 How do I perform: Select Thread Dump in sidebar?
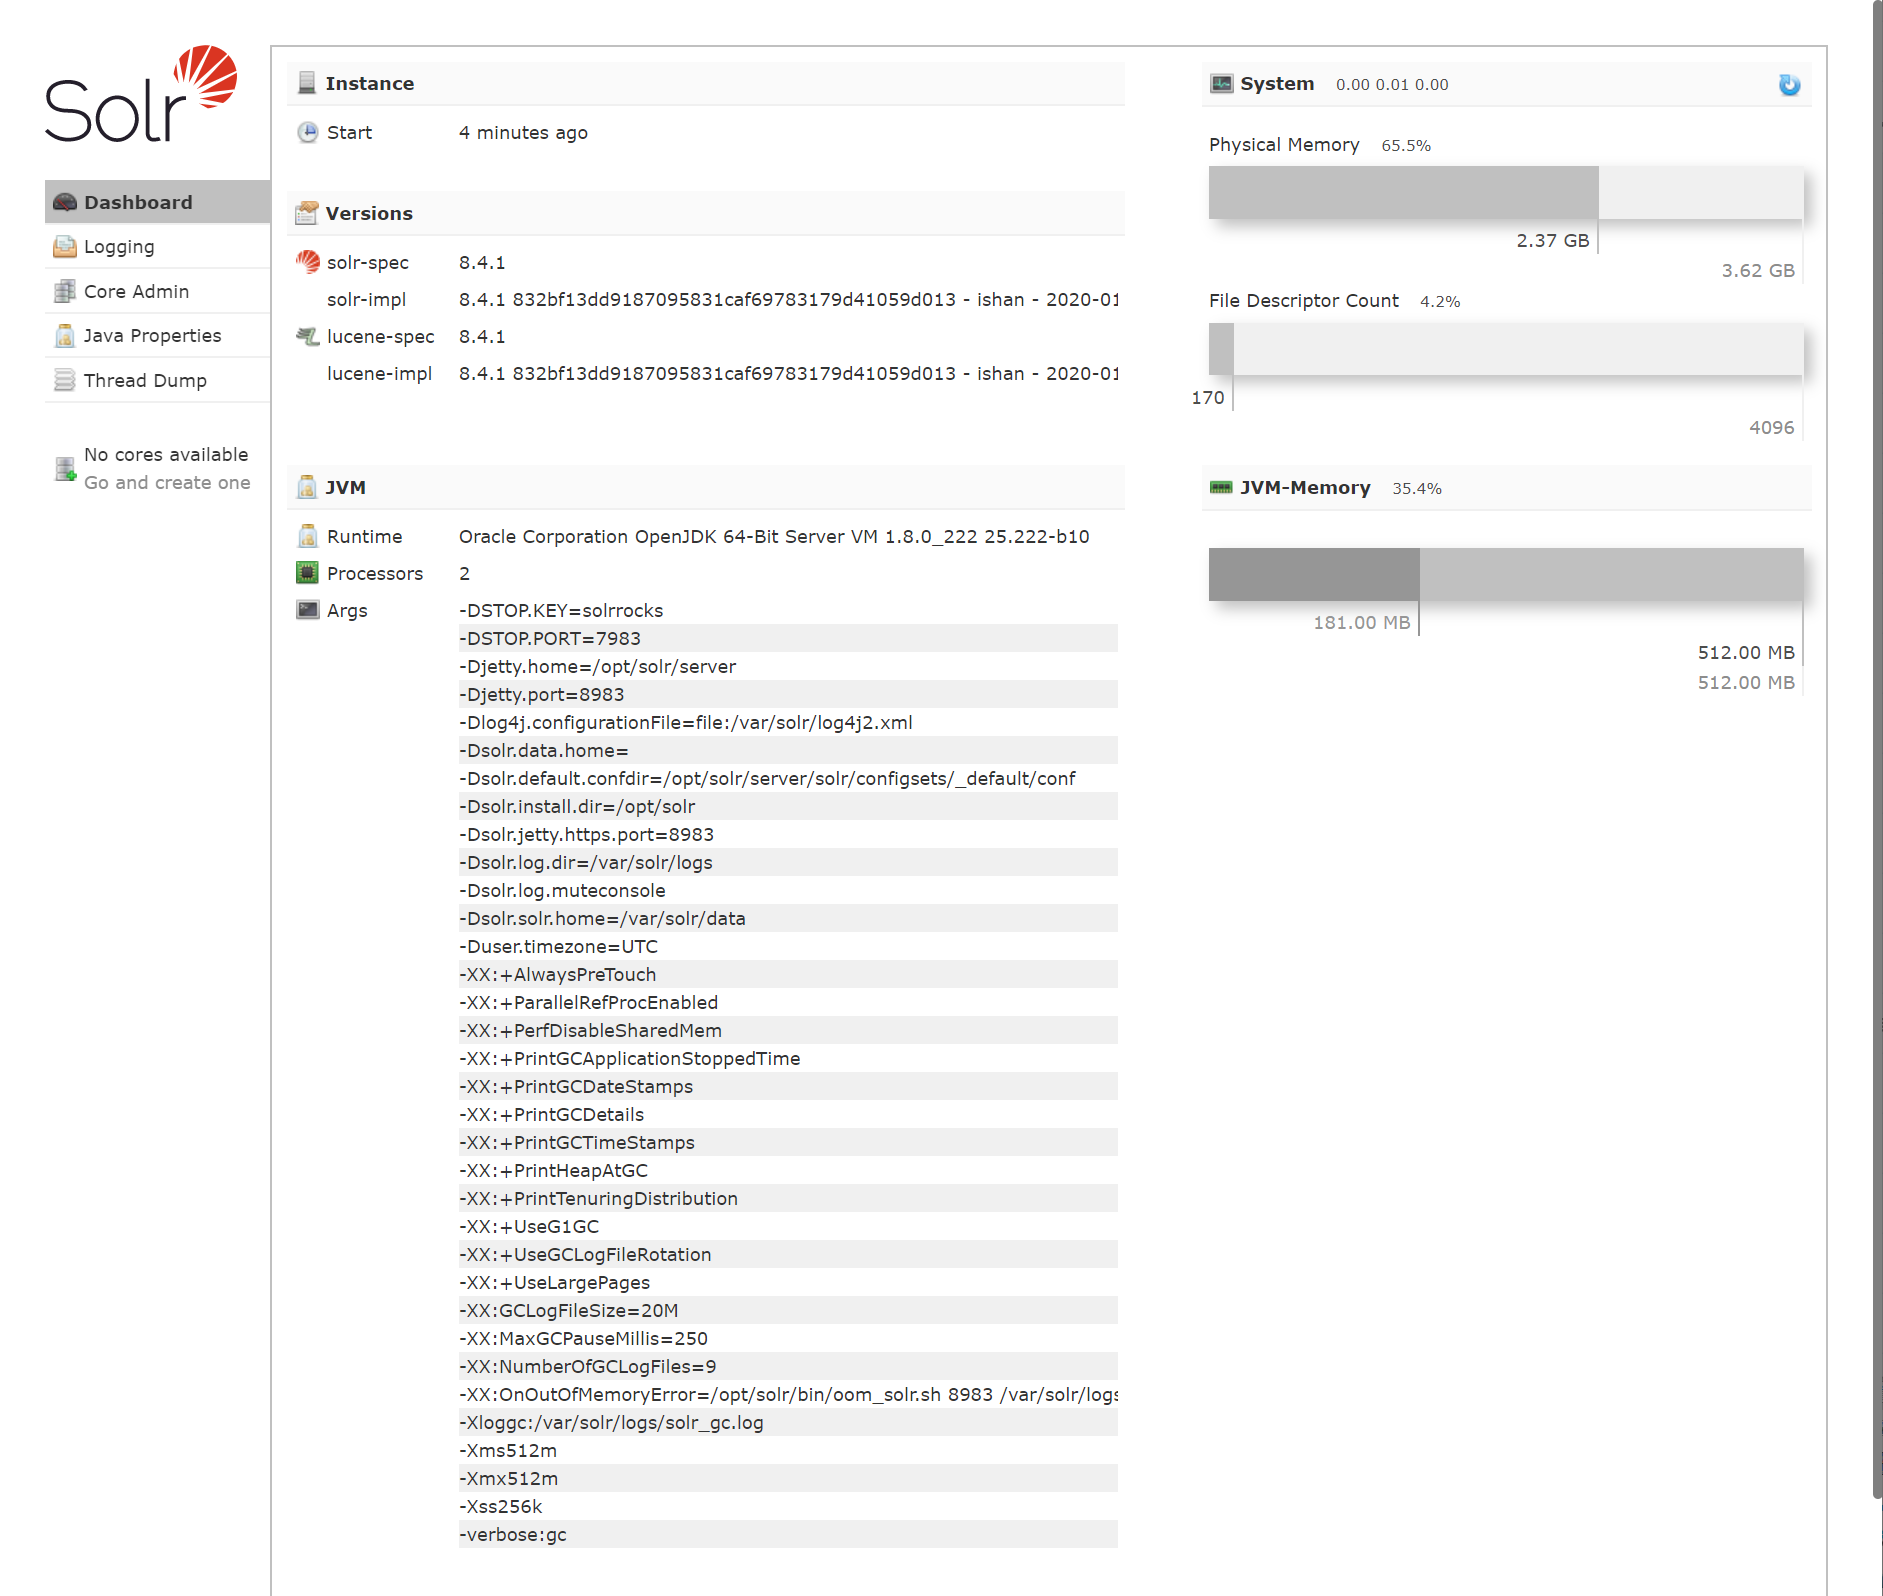(145, 381)
